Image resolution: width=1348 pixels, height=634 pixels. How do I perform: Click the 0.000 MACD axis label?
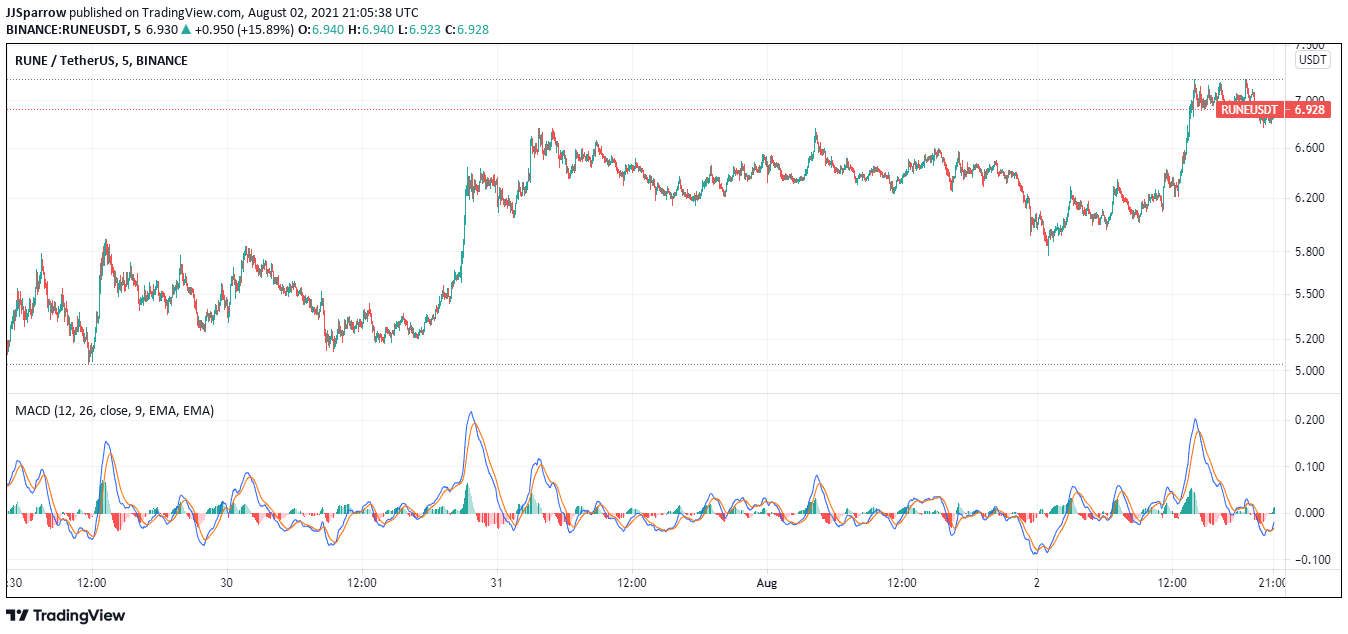click(1309, 513)
